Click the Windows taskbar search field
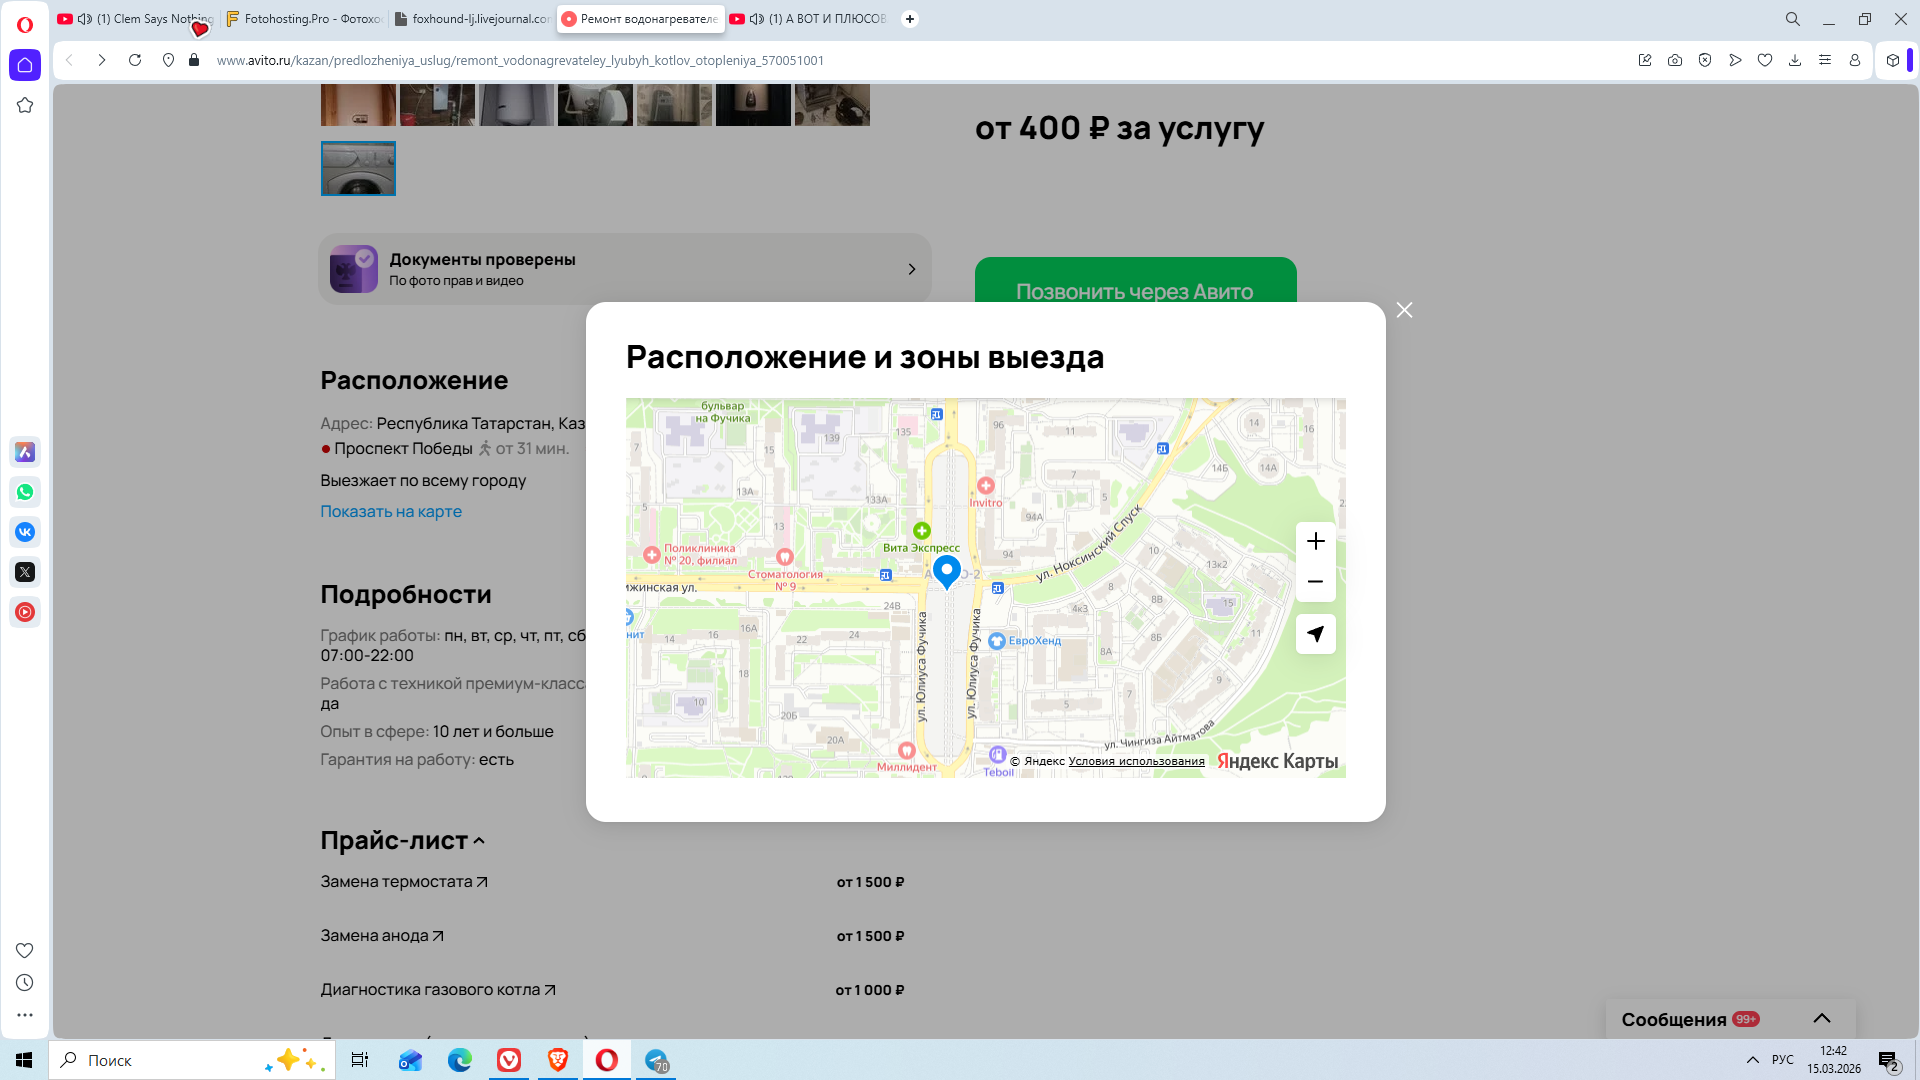This screenshot has height=1080, width=1920. coord(170,1060)
